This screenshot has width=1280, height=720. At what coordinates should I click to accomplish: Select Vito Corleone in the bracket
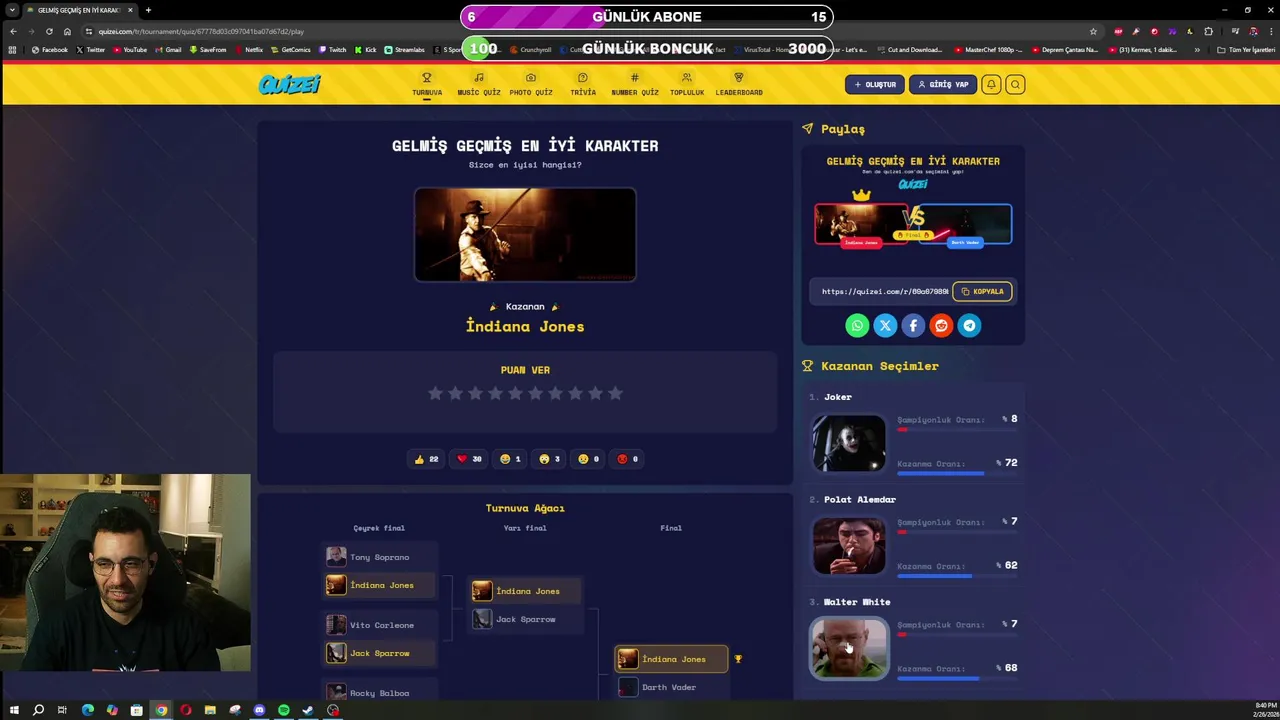click(x=379, y=625)
